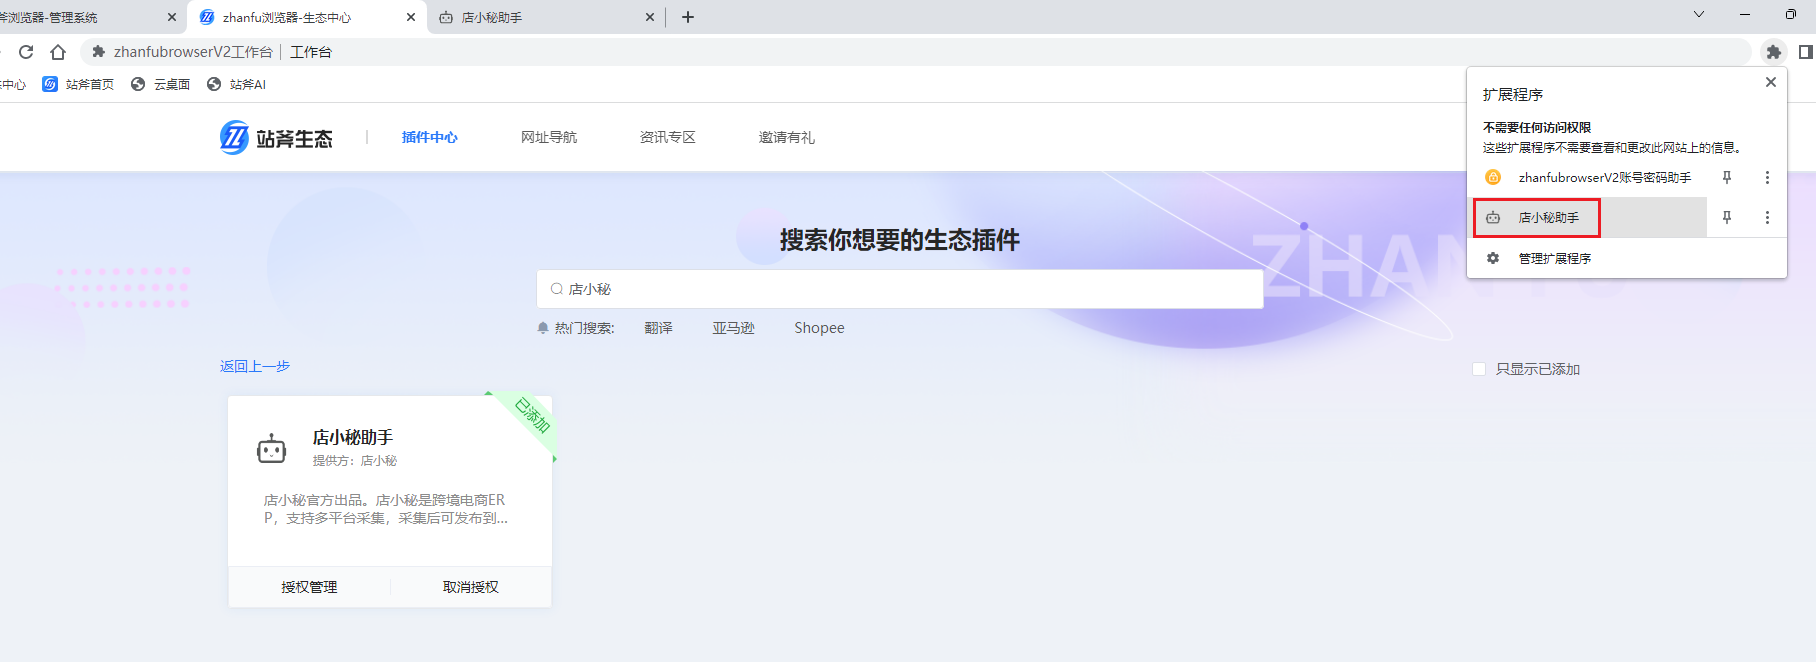
Task: Open the tab search chevron in the title bar
Action: (1698, 14)
